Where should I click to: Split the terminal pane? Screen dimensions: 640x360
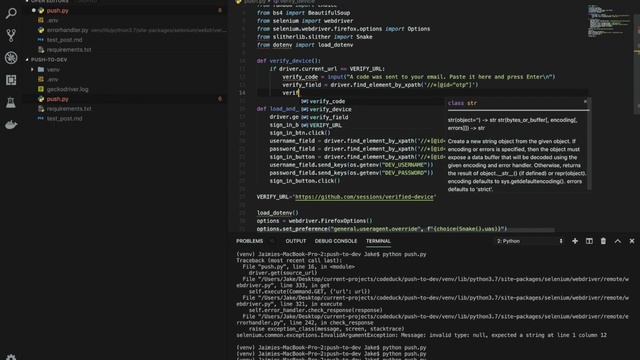(589, 241)
